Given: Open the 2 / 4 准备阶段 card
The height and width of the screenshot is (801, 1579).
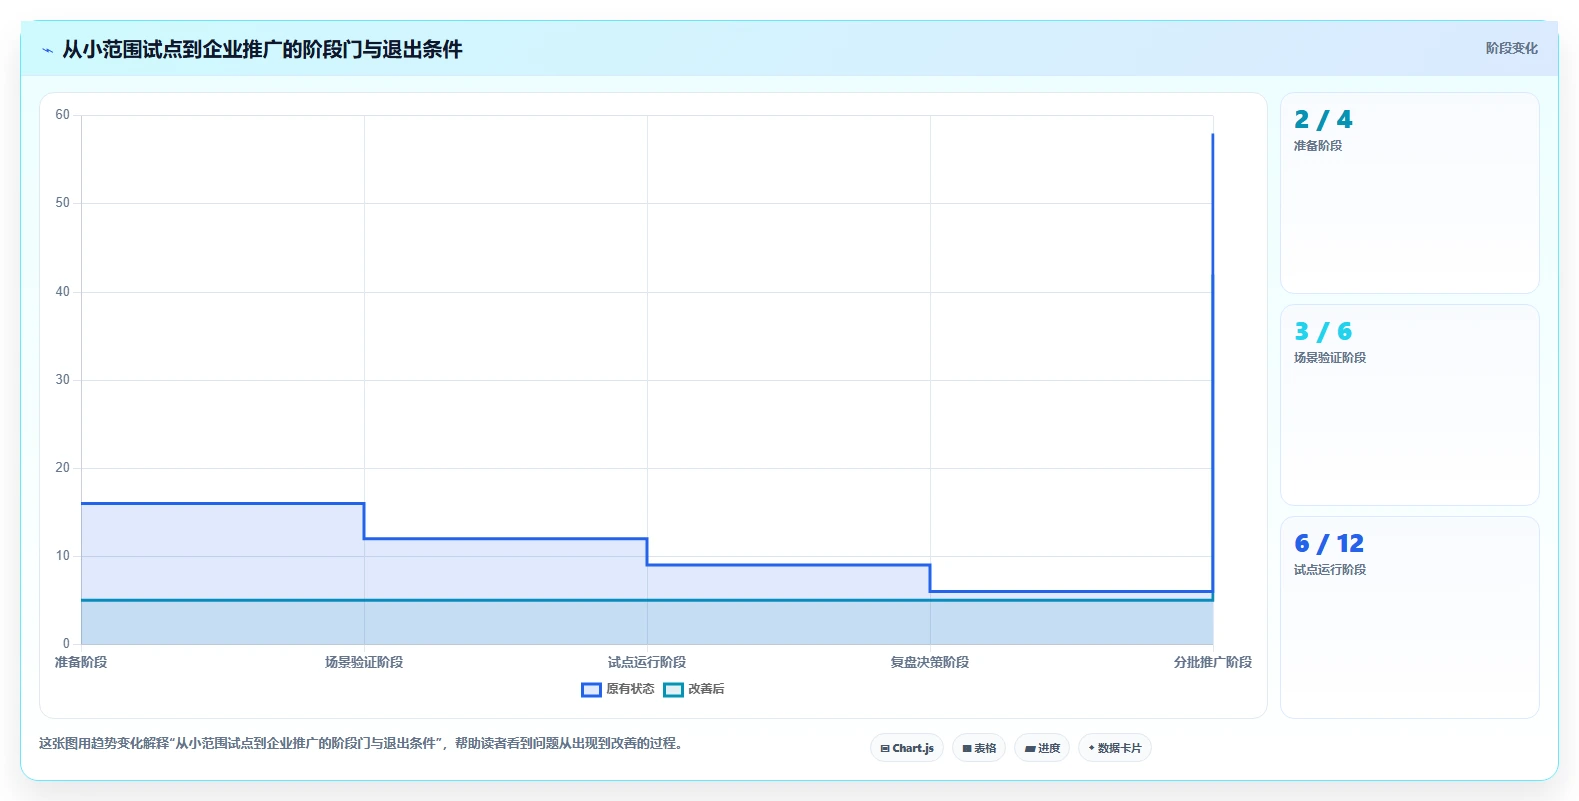Looking at the screenshot, I should click(1410, 193).
